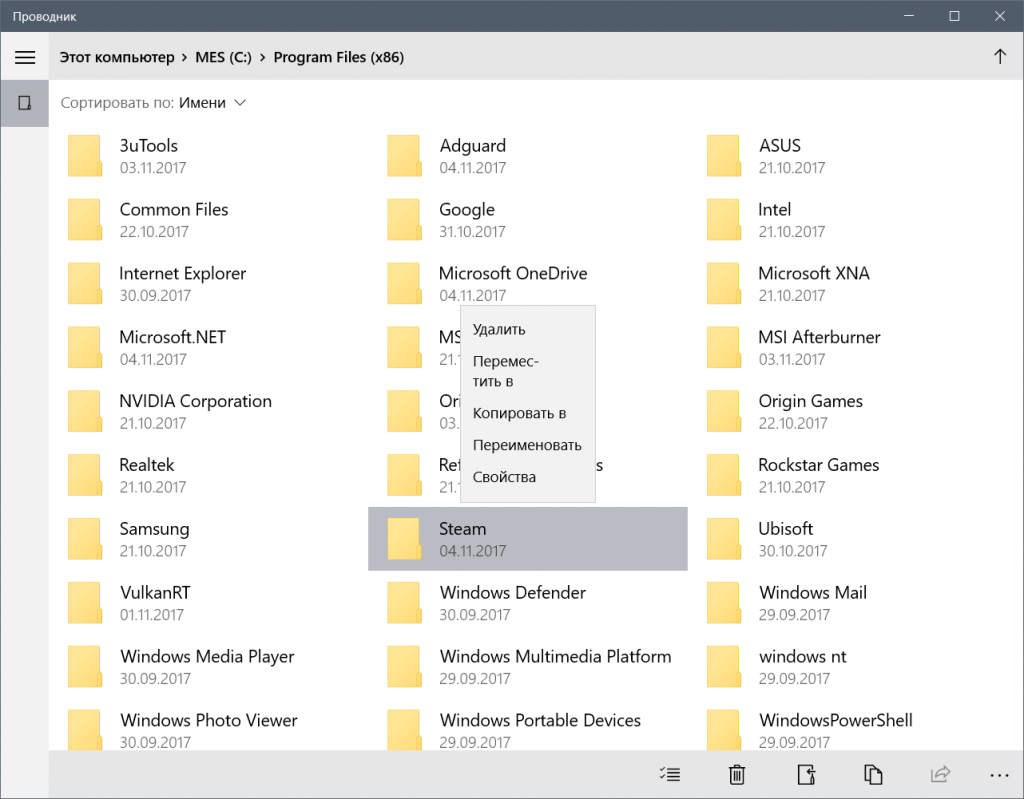Image resolution: width=1024 pixels, height=799 pixels.
Task: Open the three-dots More options menu
Action: pos(998,774)
